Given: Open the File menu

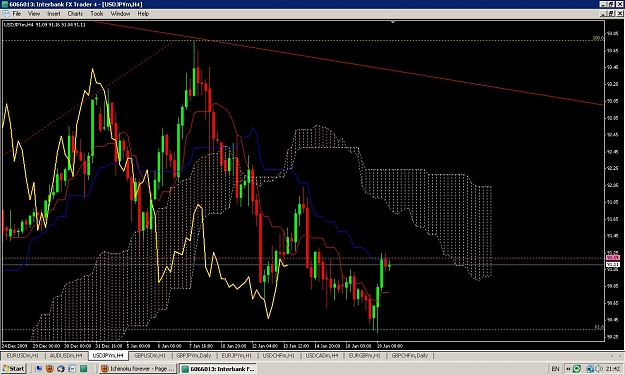Looking at the screenshot, I should [17, 14].
